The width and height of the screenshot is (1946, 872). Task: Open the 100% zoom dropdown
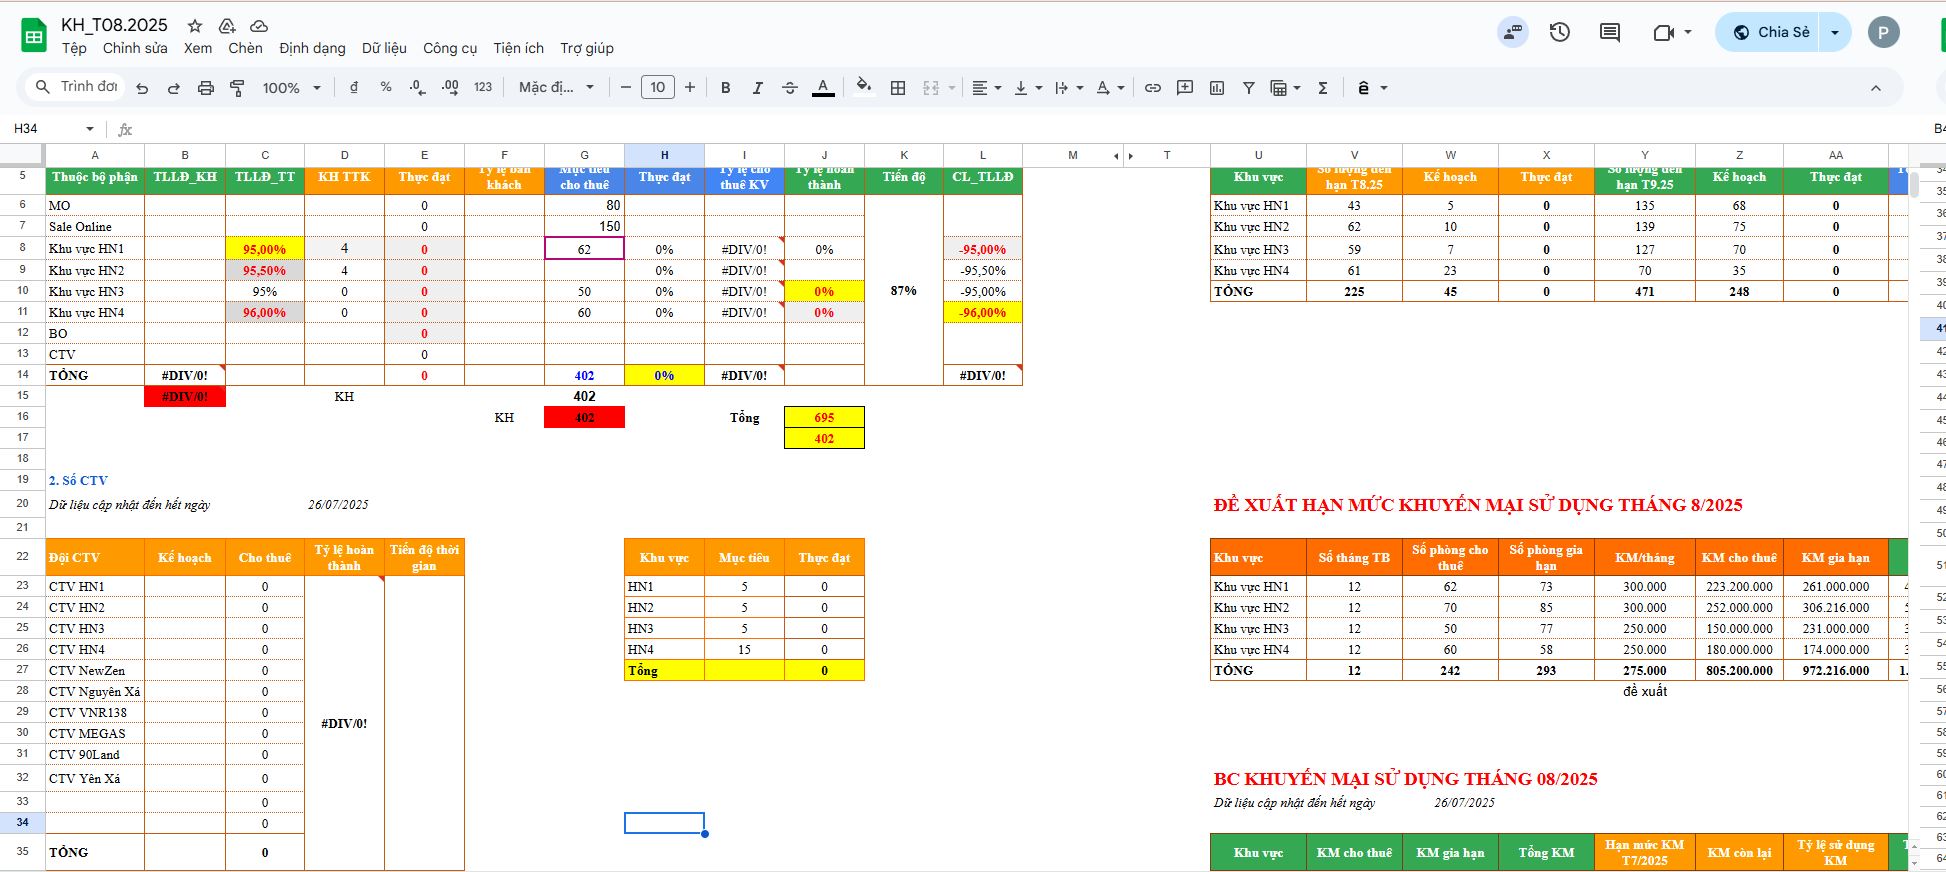[x=291, y=88]
